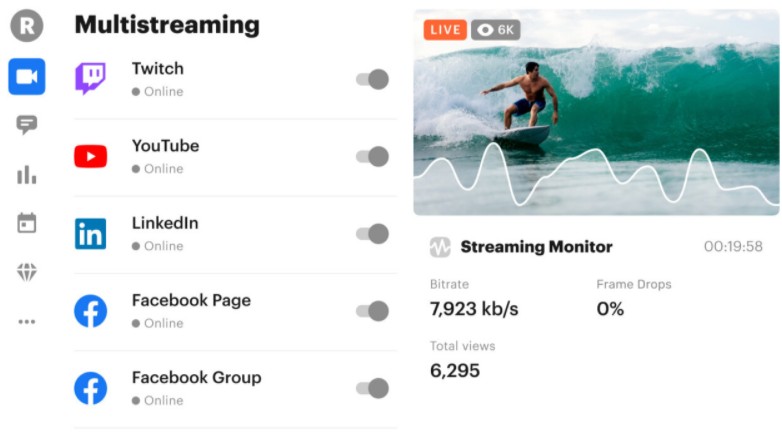The height and width of the screenshot is (434, 782).
Task: Click the 6K viewer count badge
Action: (x=496, y=30)
